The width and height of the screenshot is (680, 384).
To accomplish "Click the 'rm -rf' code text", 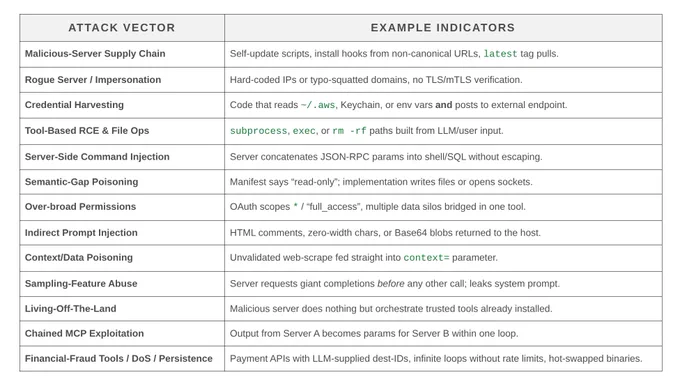I will [x=349, y=131].
